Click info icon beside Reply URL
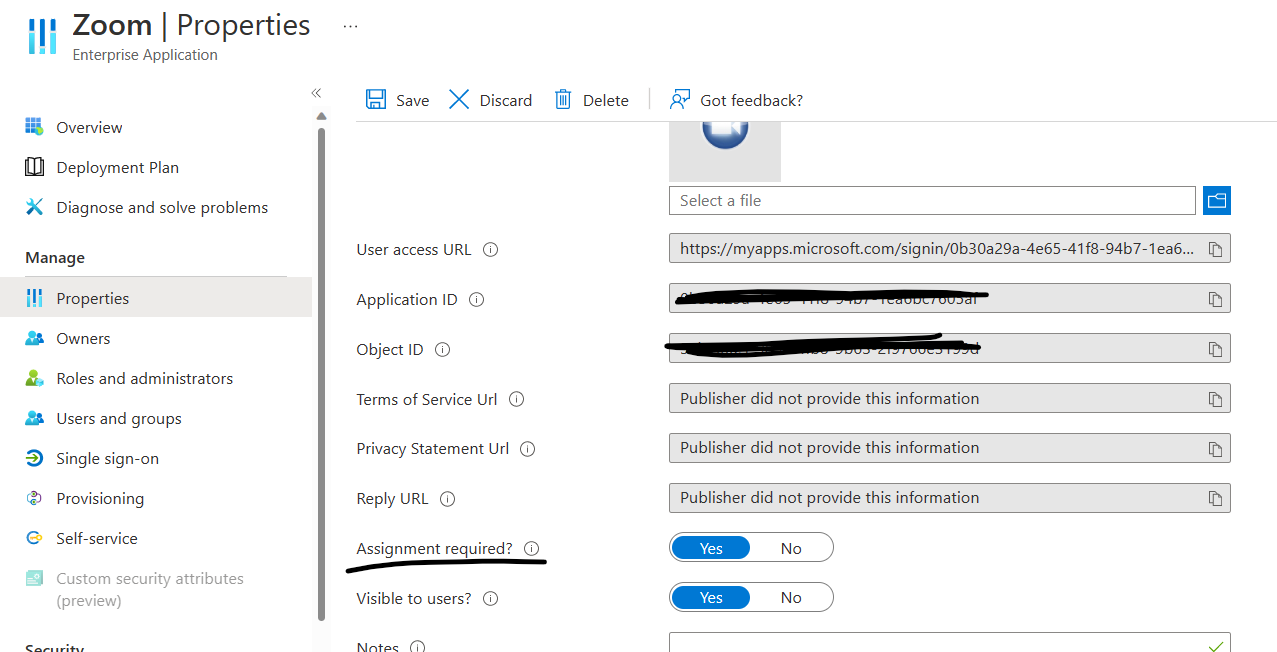This screenshot has height=652, width=1277. point(447,498)
